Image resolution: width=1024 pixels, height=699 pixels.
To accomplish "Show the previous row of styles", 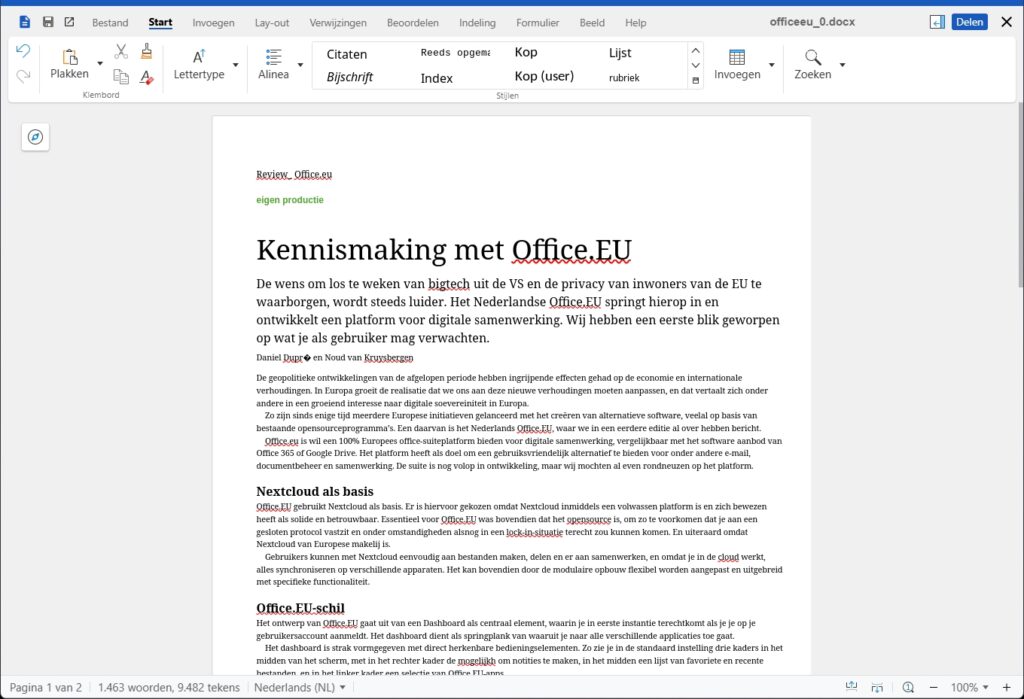I will click(x=696, y=50).
